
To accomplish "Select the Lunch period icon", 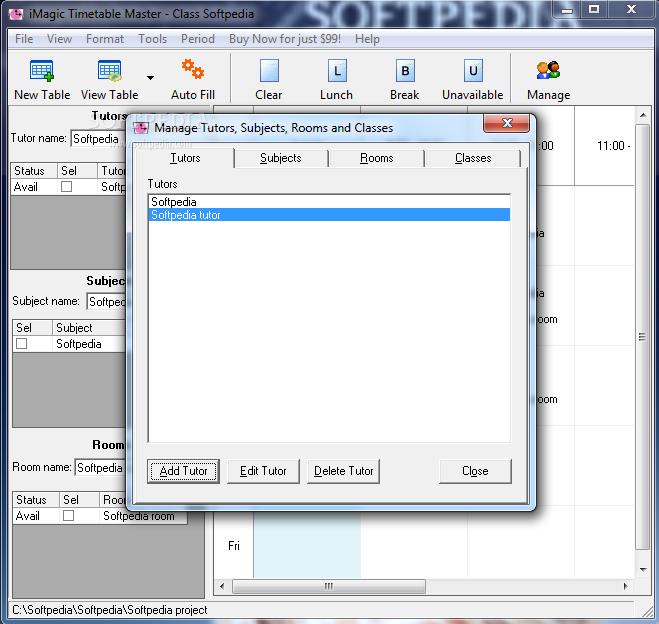I will (x=337, y=71).
